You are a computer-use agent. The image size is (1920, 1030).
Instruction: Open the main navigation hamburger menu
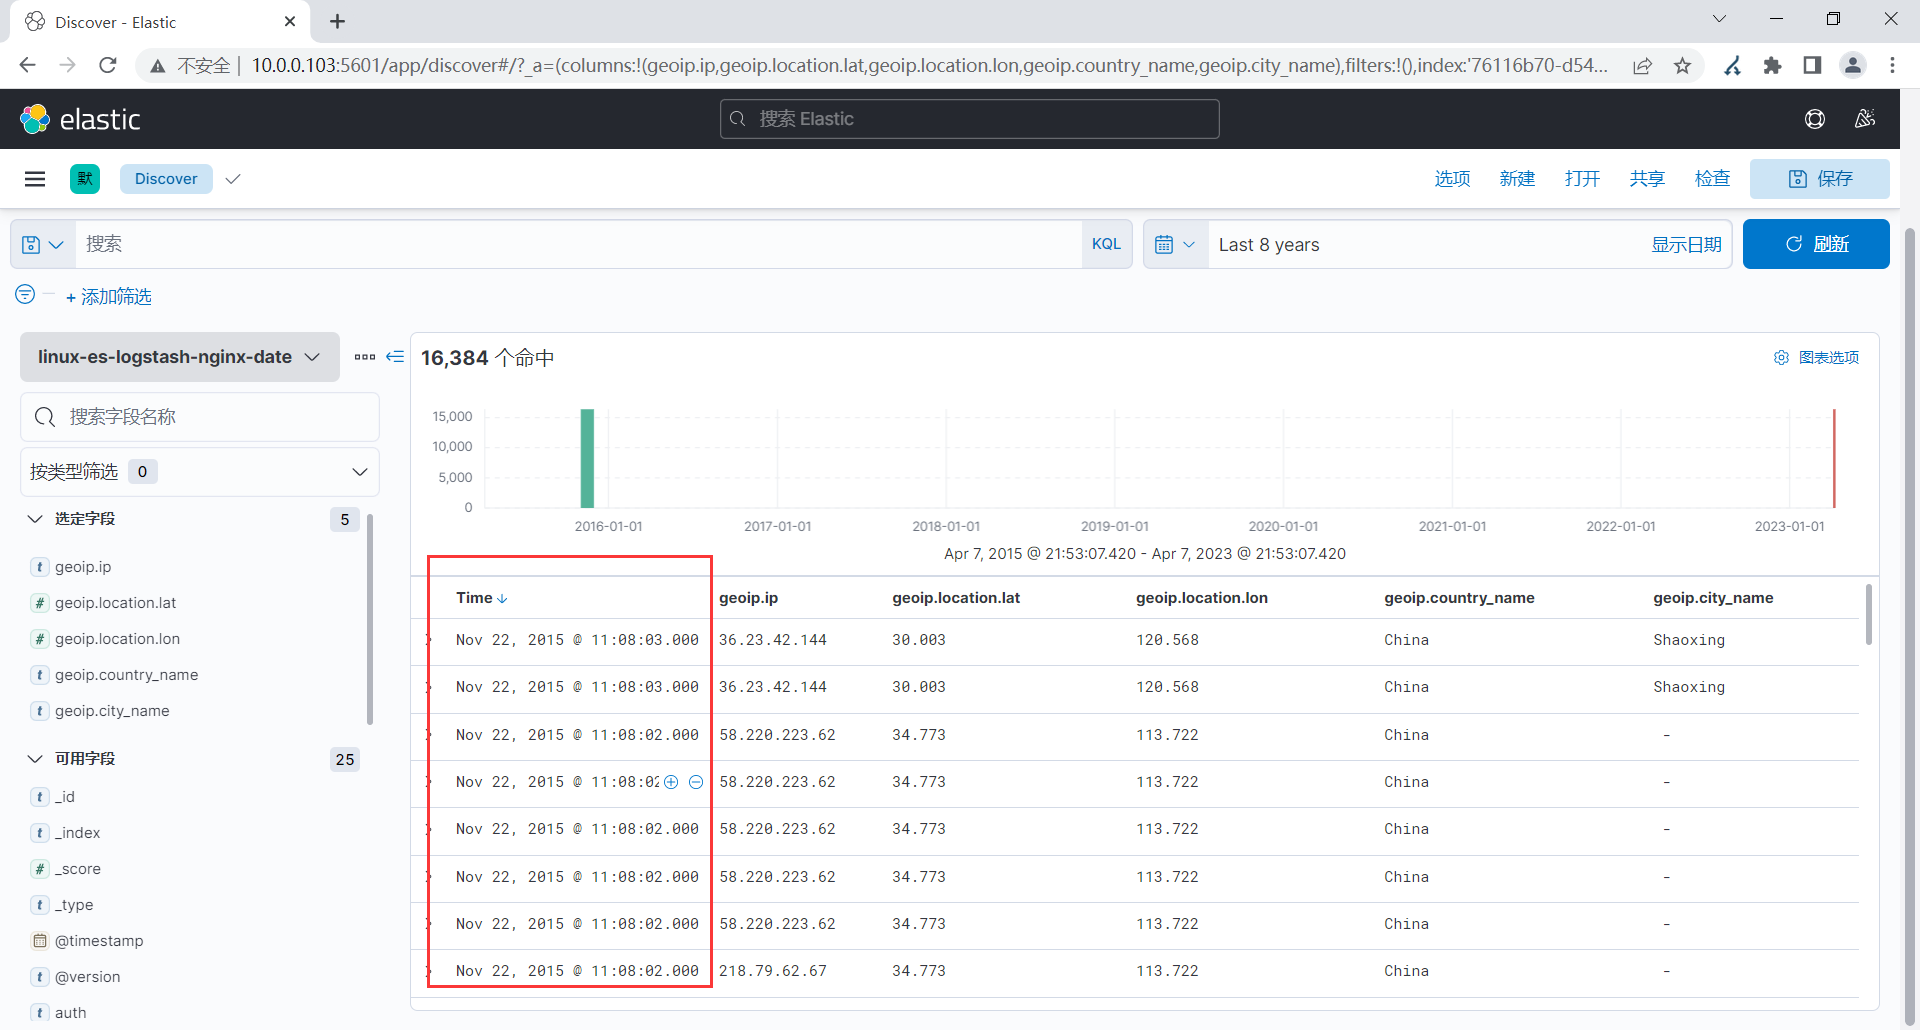pos(35,179)
